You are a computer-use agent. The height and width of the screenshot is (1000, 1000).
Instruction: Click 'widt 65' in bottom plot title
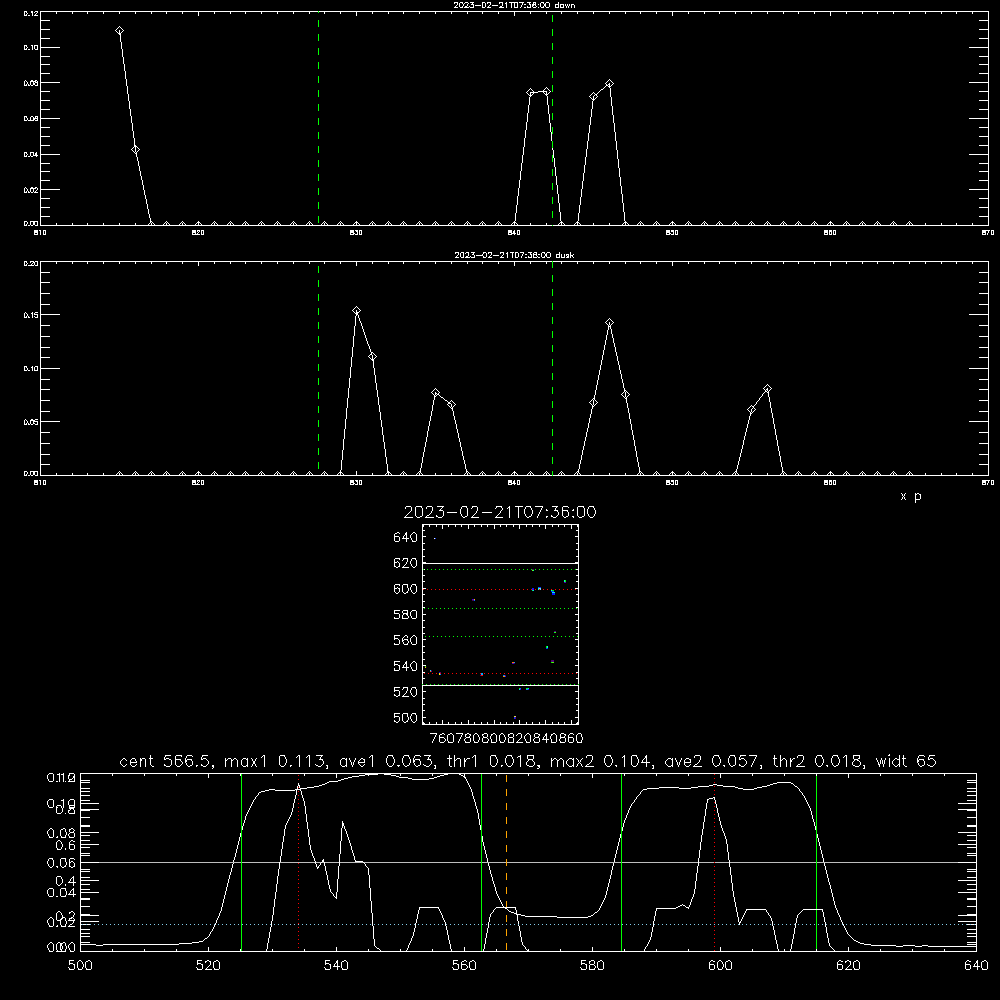(906, 761)
